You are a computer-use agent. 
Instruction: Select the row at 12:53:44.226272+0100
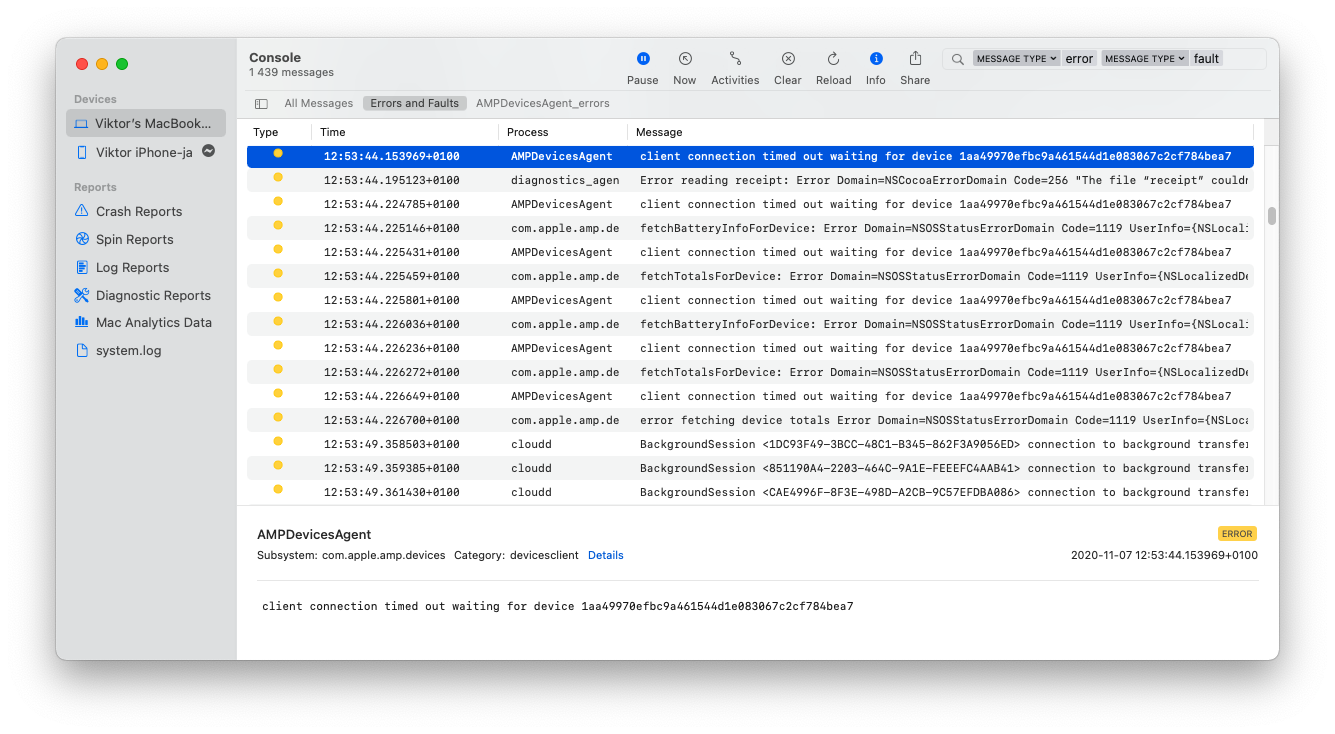pyautogui.click(x=750, y=372)
